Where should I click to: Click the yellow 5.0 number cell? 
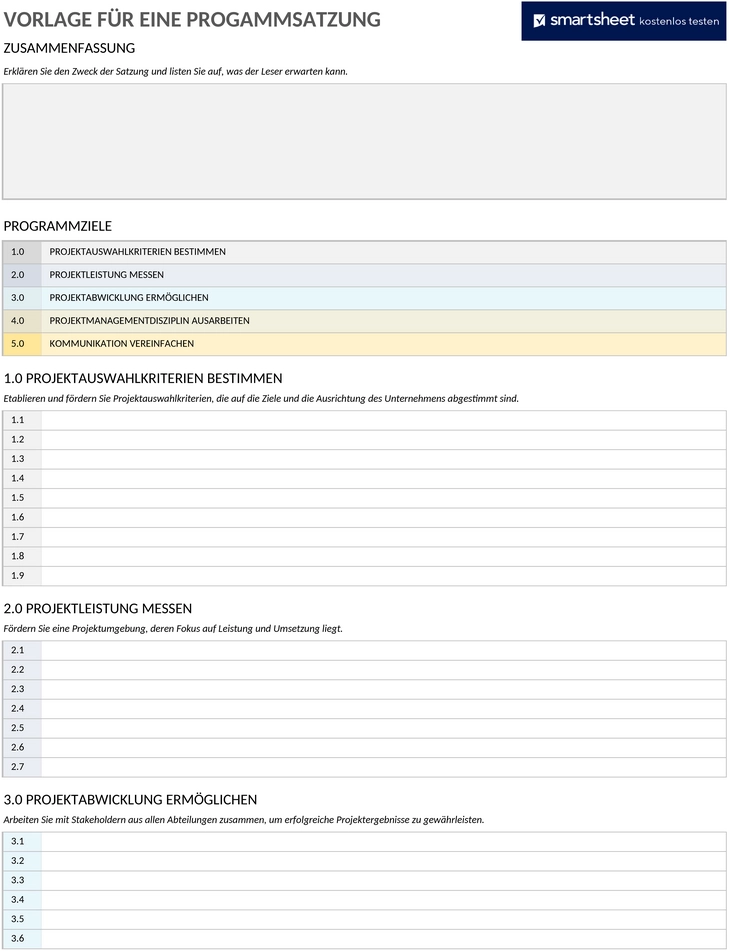tap(22, 344)
